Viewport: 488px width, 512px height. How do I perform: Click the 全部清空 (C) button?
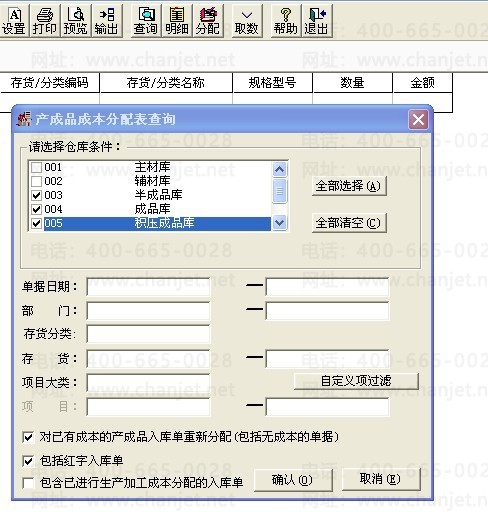349,223
